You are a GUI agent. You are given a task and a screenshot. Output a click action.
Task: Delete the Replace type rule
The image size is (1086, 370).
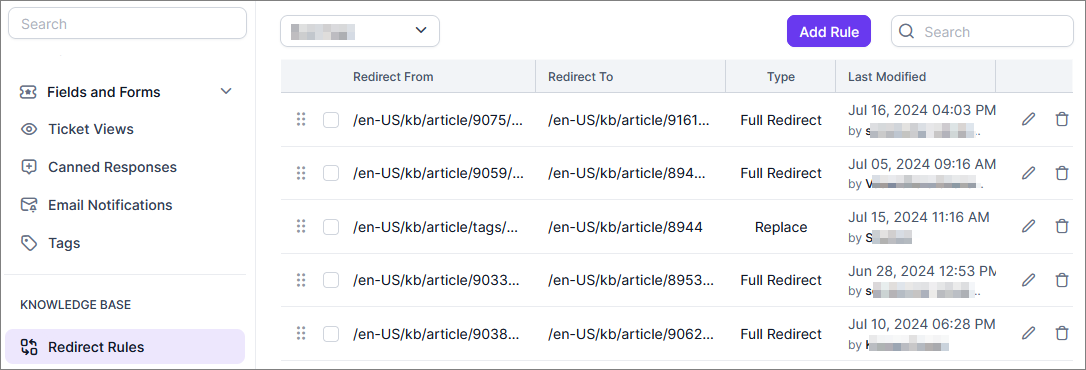pyautogui.click(x=1061, y=226)
